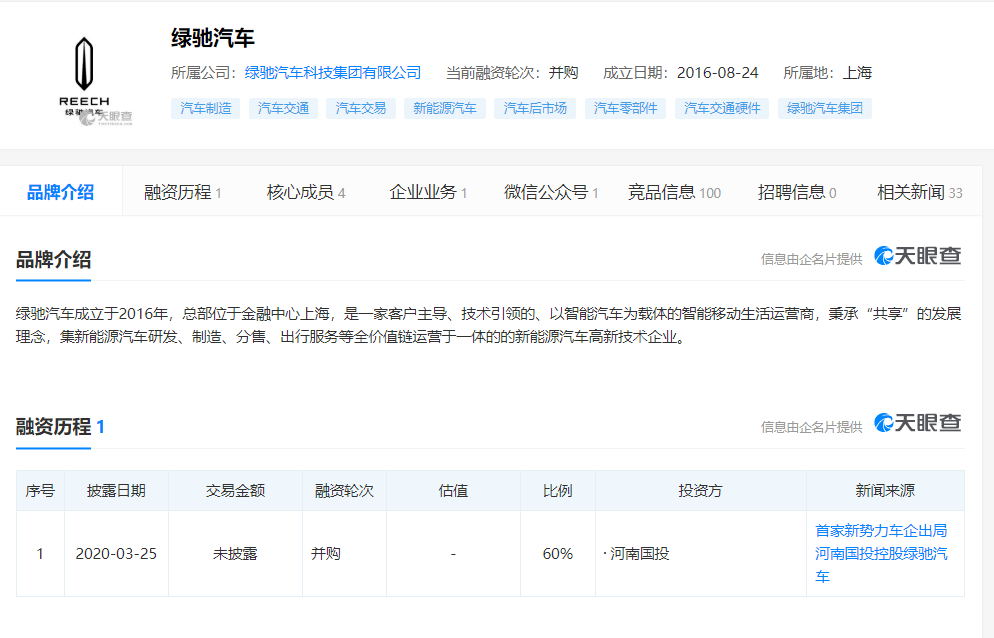Click the 未披露 amount cell
Viewport: 994px width, 638px height.
(x=235, y=554)
